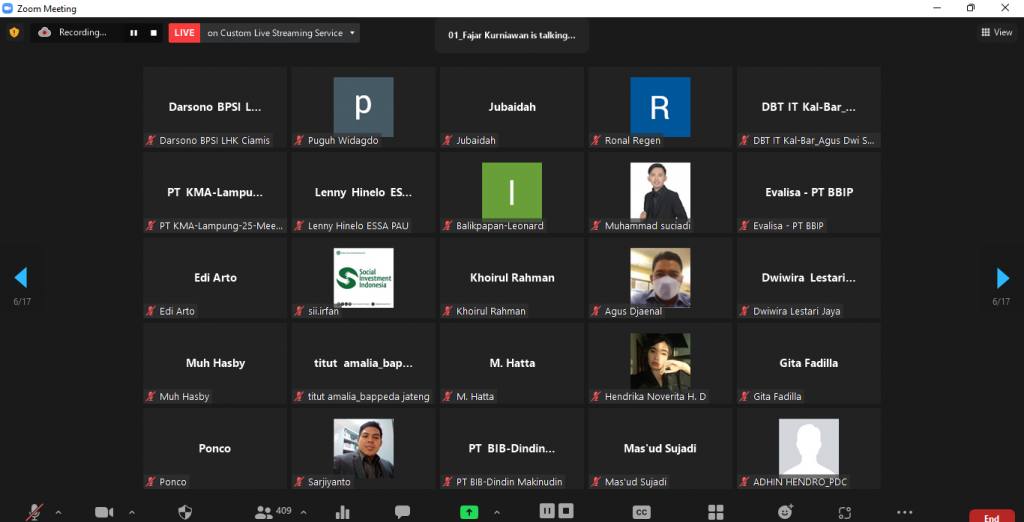The width and height of the screenshot is (1024, 522).
Task: Unmute the microphone
Action: 35,512
